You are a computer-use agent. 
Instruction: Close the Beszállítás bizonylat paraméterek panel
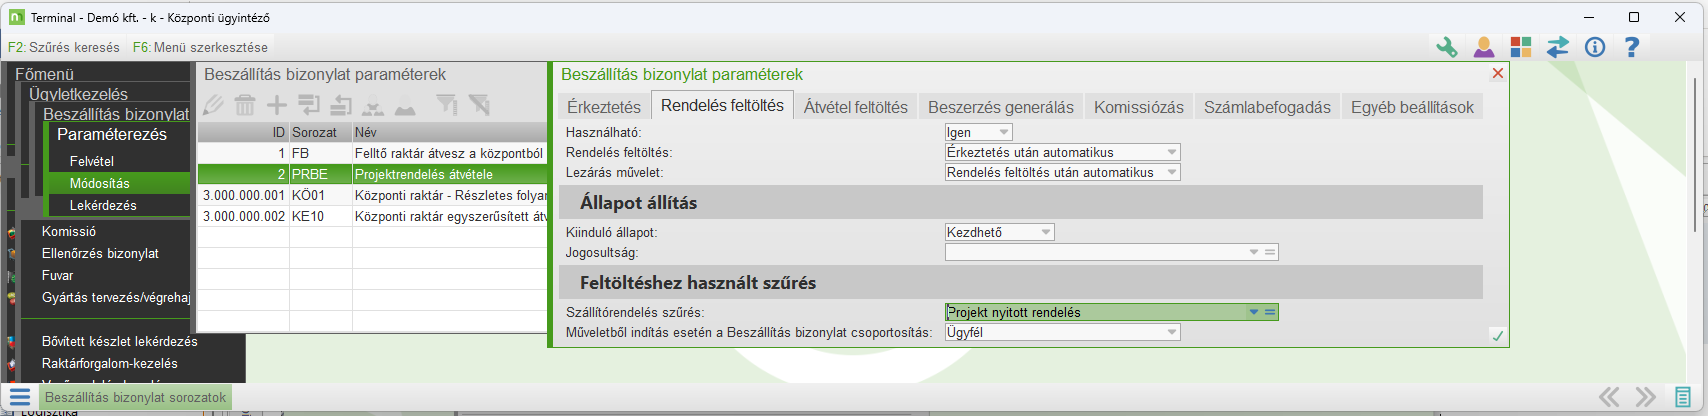[1498, 73]
